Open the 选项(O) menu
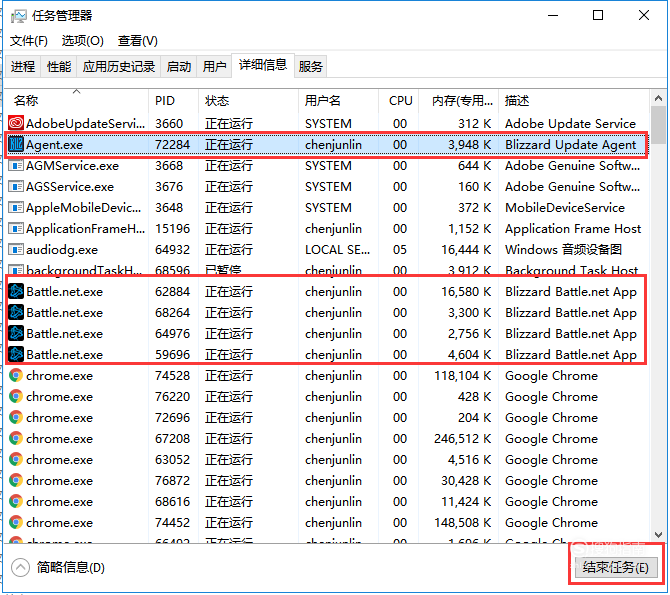This screenshot has width=670, height=595. 82,41
